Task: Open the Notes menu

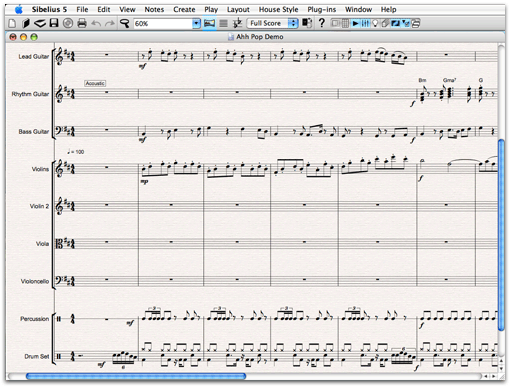Action: [154, 9]
